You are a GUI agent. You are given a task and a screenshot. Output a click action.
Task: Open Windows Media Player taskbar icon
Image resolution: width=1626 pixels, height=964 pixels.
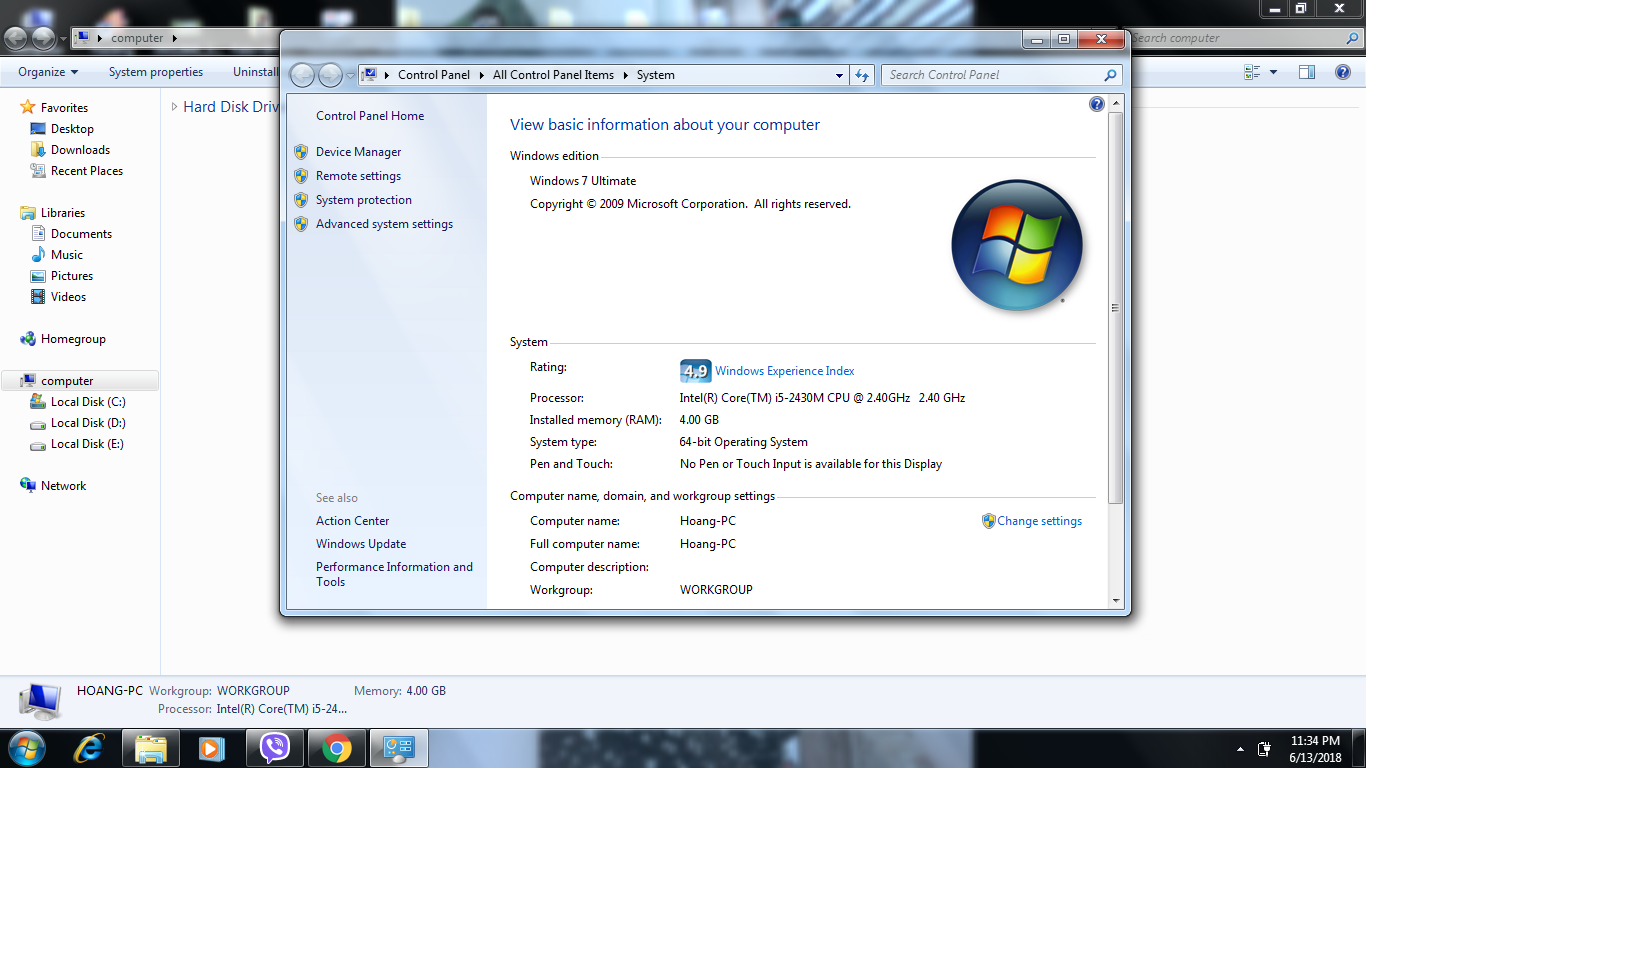(212, 748)
